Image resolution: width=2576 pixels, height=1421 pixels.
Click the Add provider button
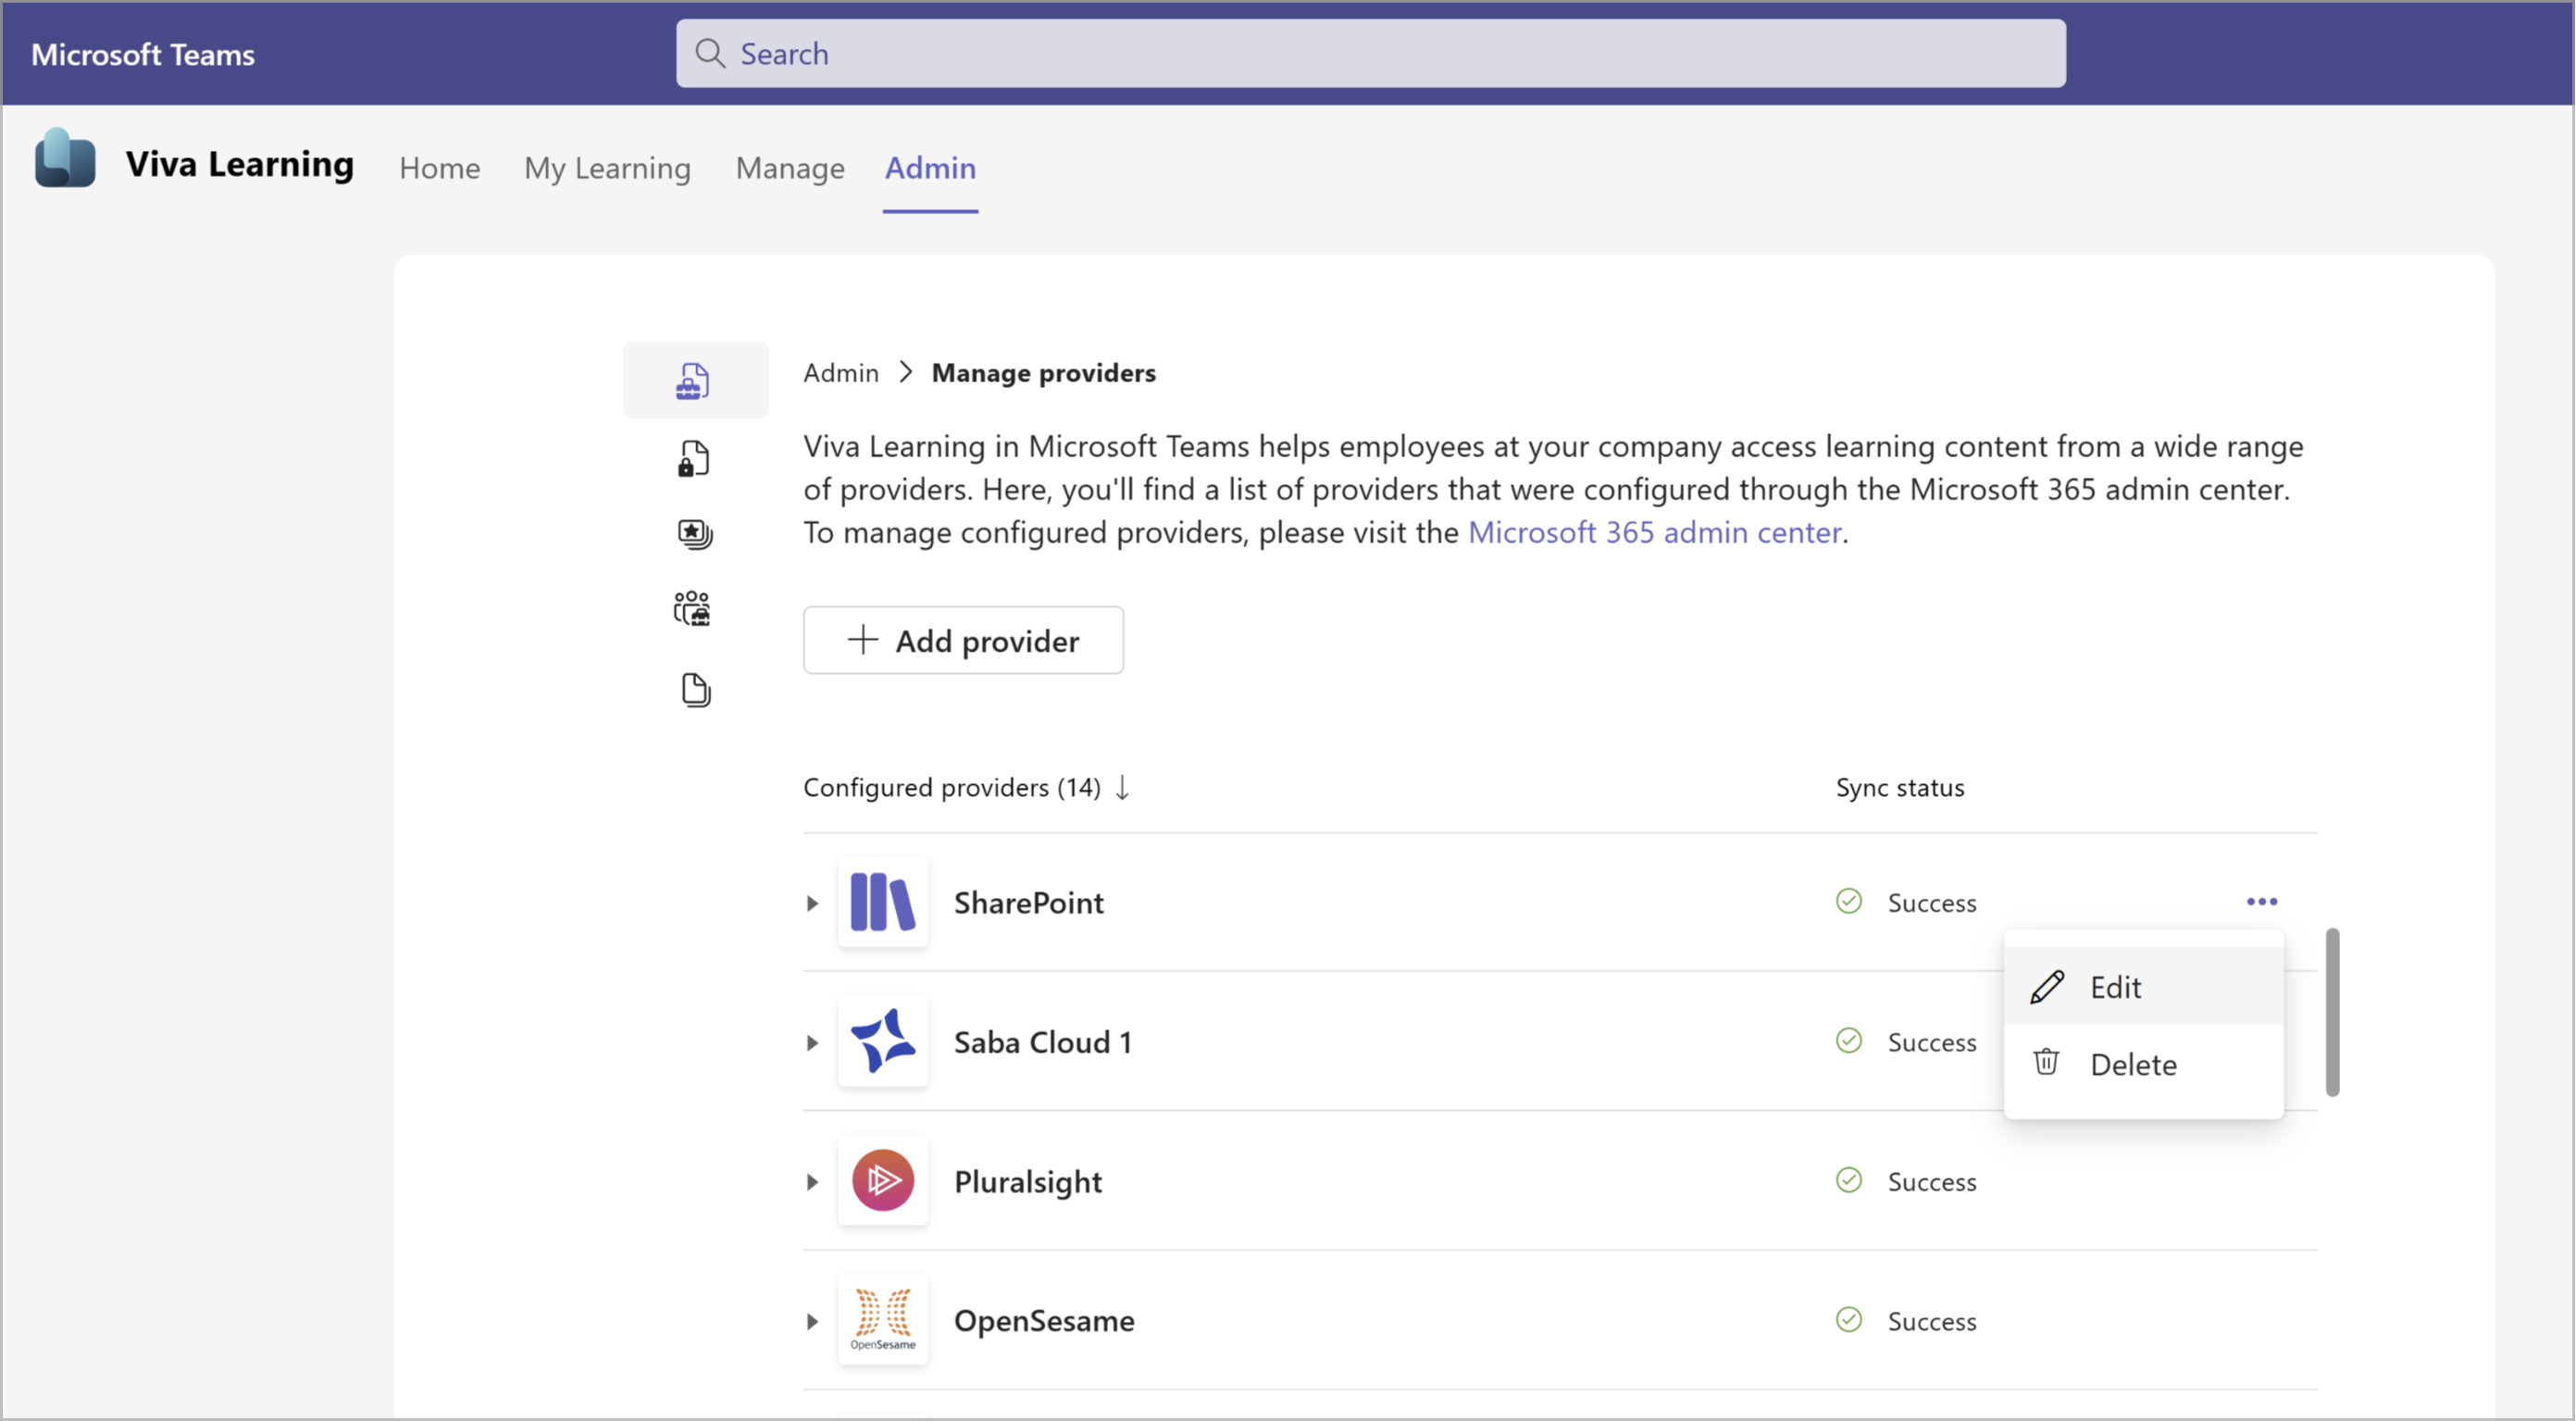964,641
